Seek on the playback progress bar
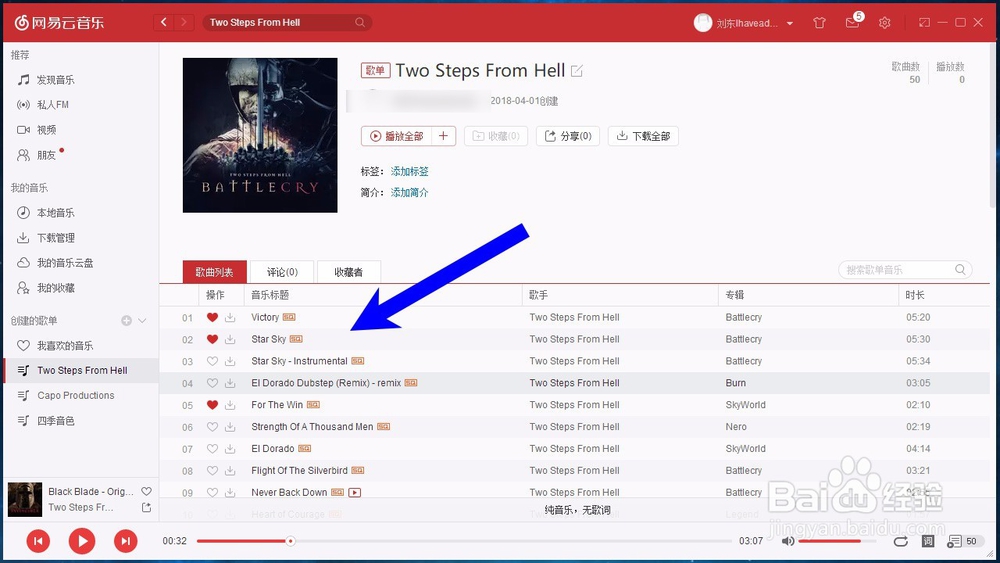Screen dimensions: 1000x563 point(464,541)
